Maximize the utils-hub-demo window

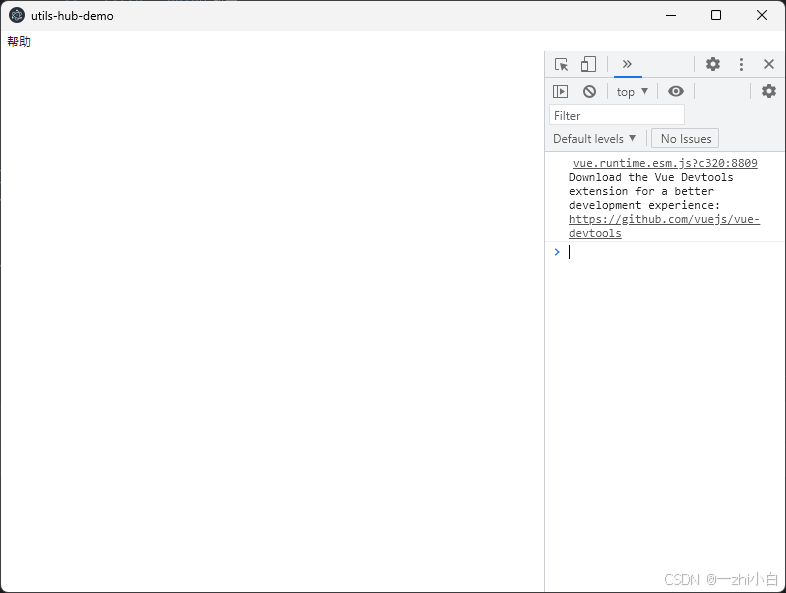point(716,16)
